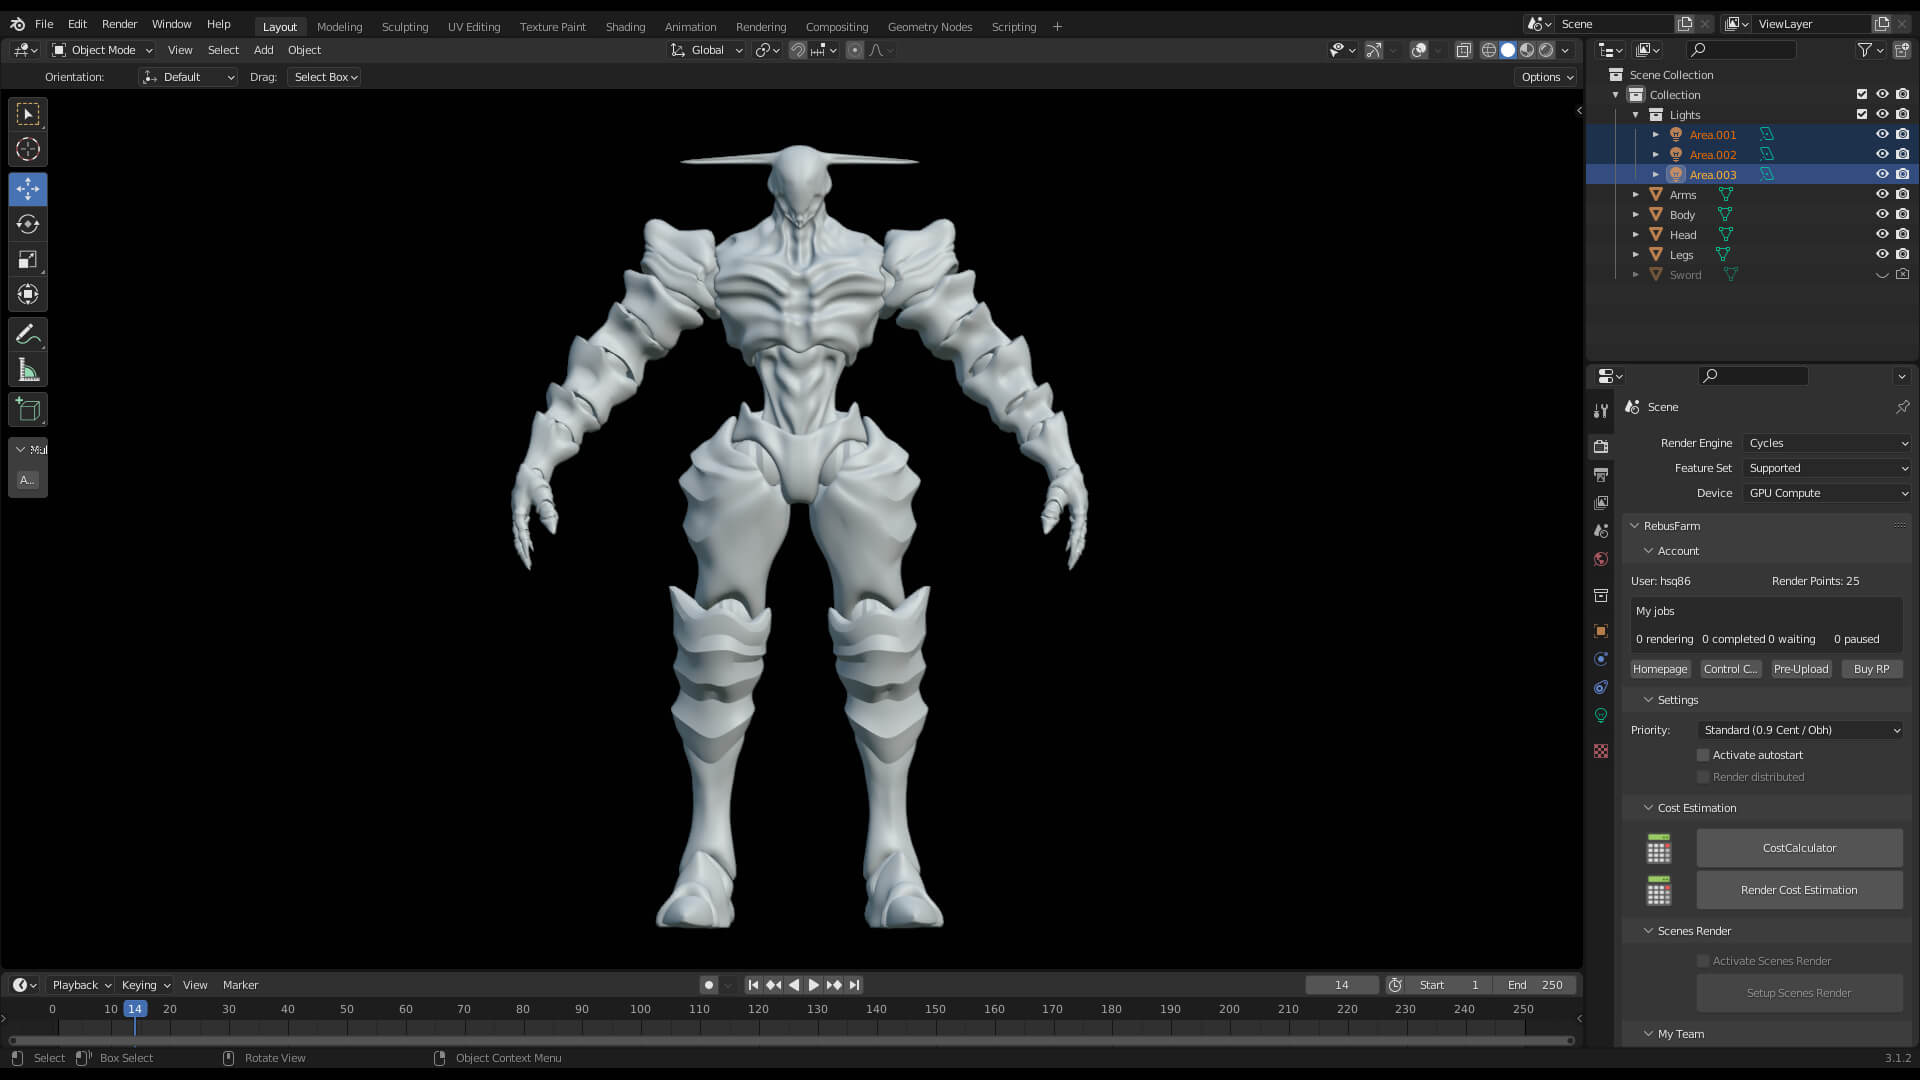Open the Texture properties tab

click(1601, 751)
